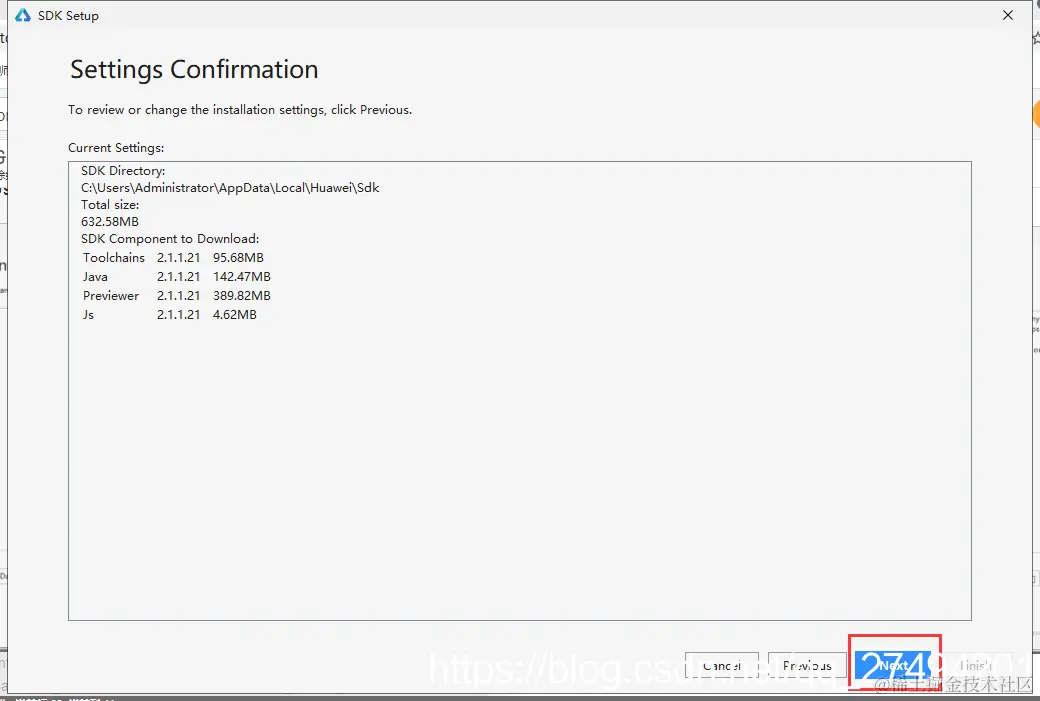Click the 389.82MB size value
1040x701 pixels.
[241, 296]
